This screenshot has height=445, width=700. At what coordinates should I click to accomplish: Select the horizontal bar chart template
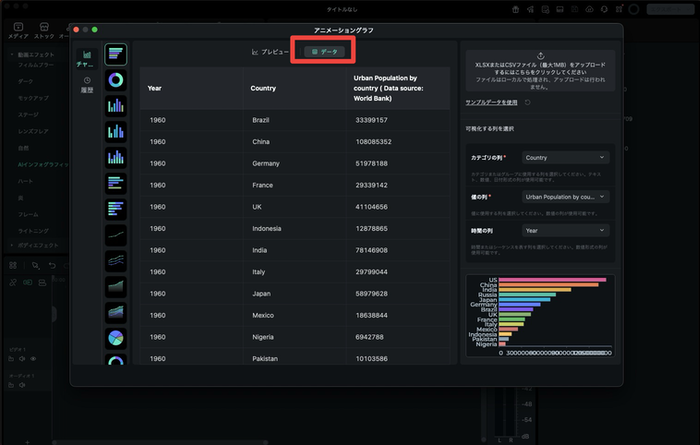coord(117,53)
